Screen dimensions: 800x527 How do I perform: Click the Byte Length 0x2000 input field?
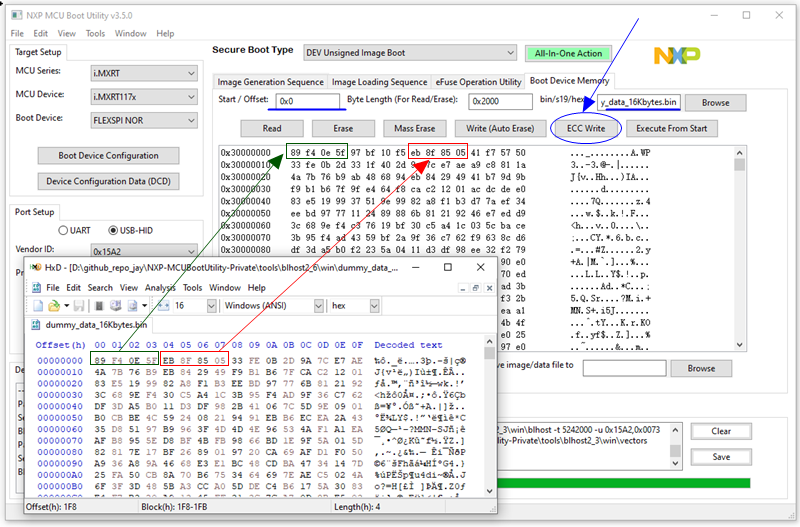point(500,101)
